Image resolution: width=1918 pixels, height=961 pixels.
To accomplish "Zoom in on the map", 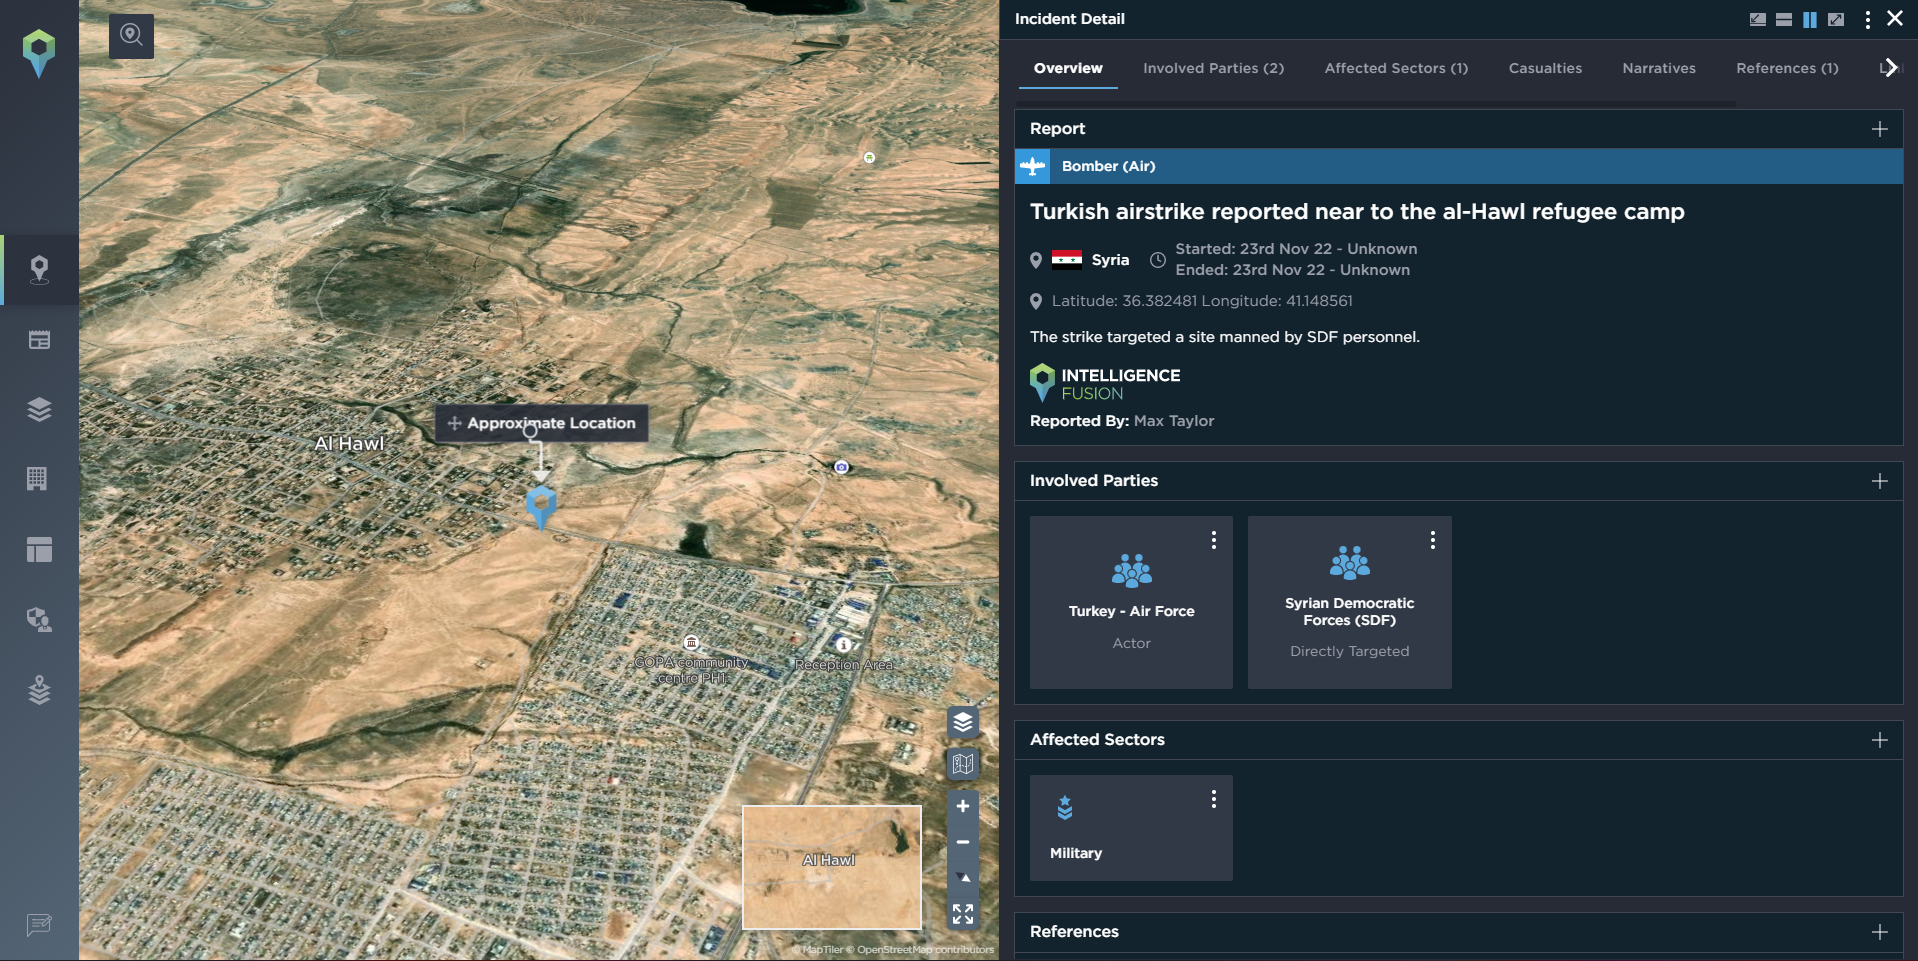I will point(963,806).
